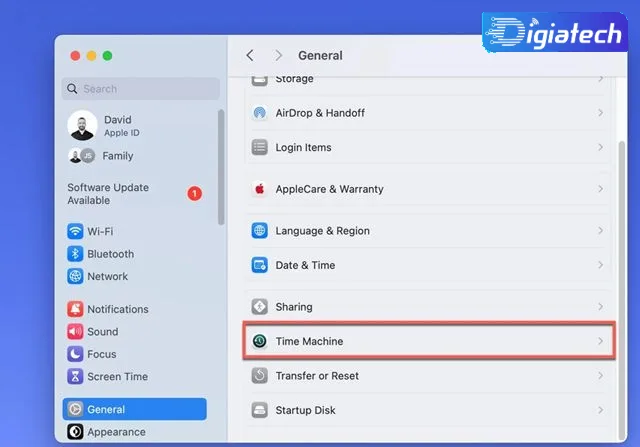The width and height of the screenshot is (640, 447).
Task: Open Sound settings label
Action: pos(103,331)
